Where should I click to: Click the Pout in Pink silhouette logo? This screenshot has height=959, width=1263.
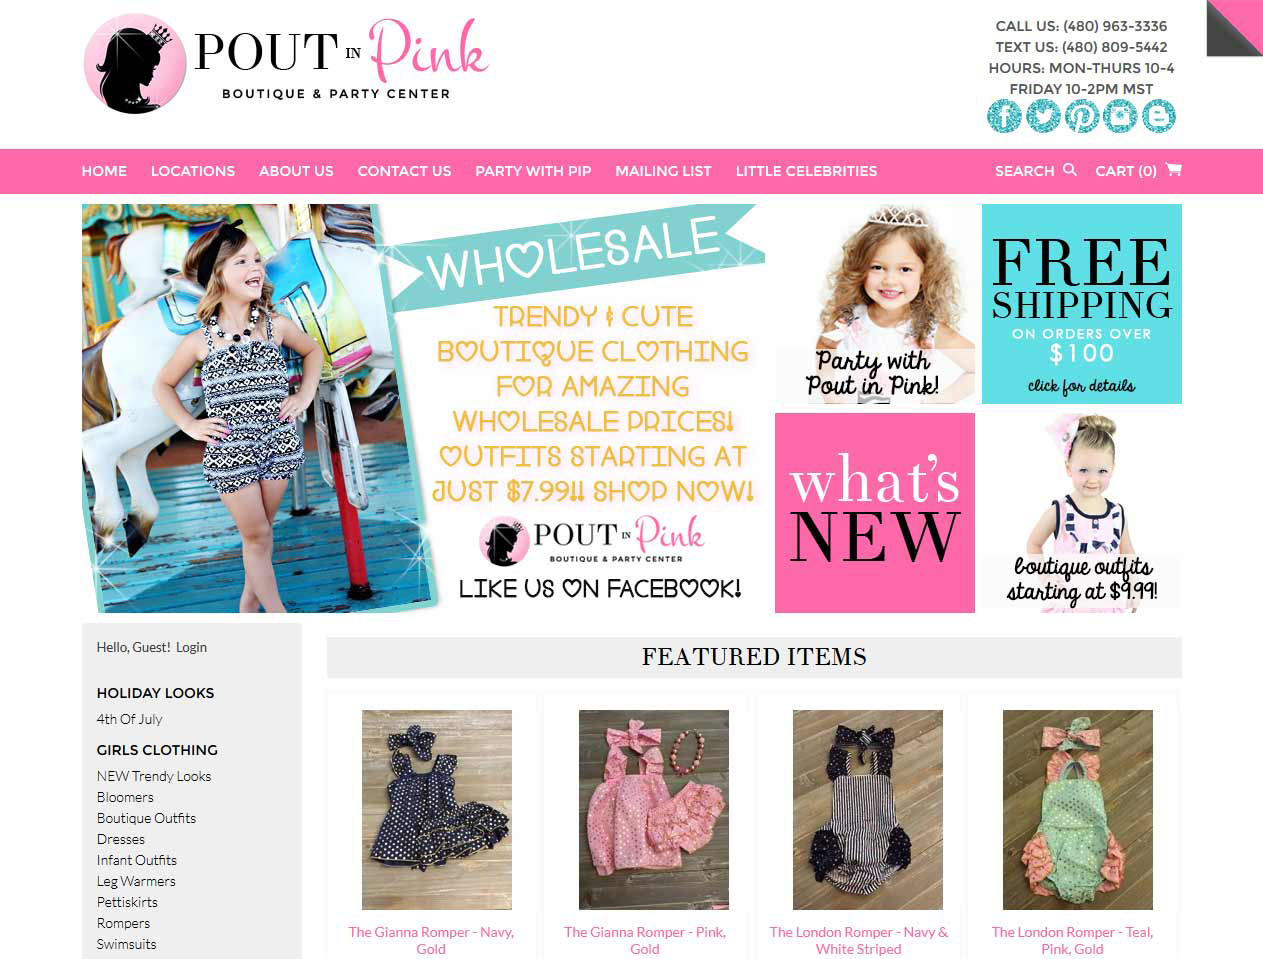coord(135,64)
